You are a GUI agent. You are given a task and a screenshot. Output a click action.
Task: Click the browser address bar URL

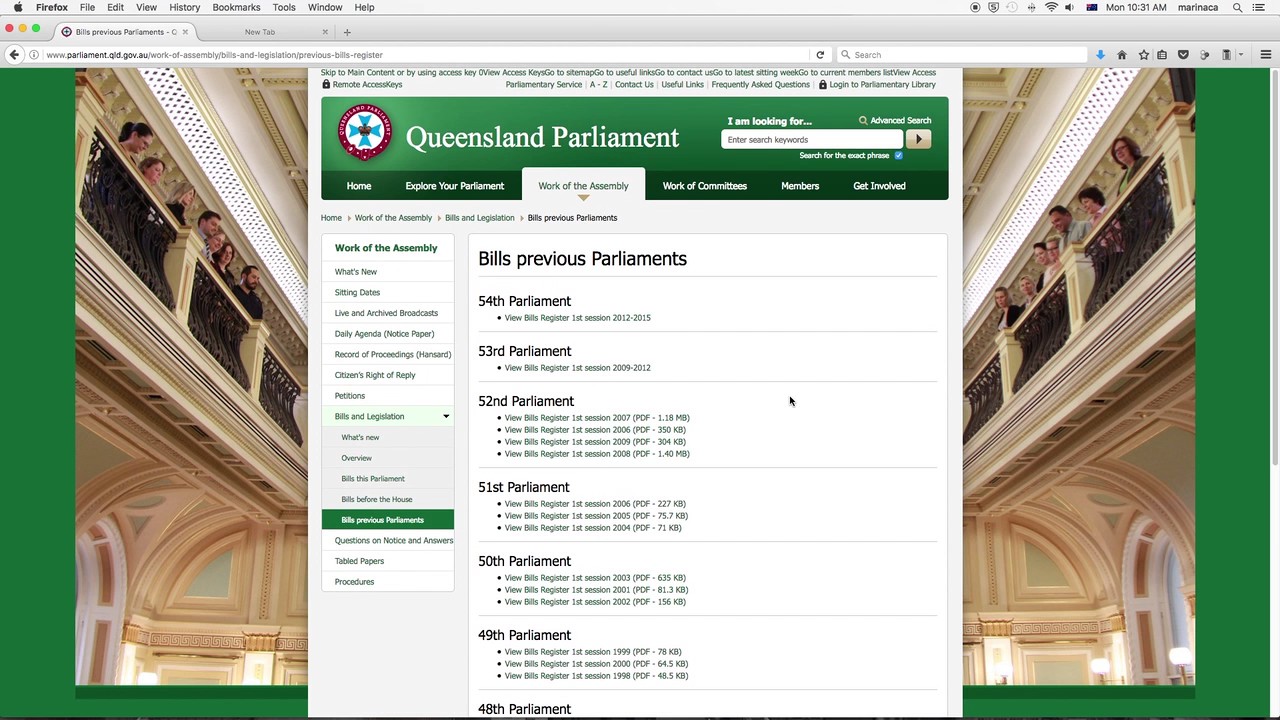pos(214,55)
